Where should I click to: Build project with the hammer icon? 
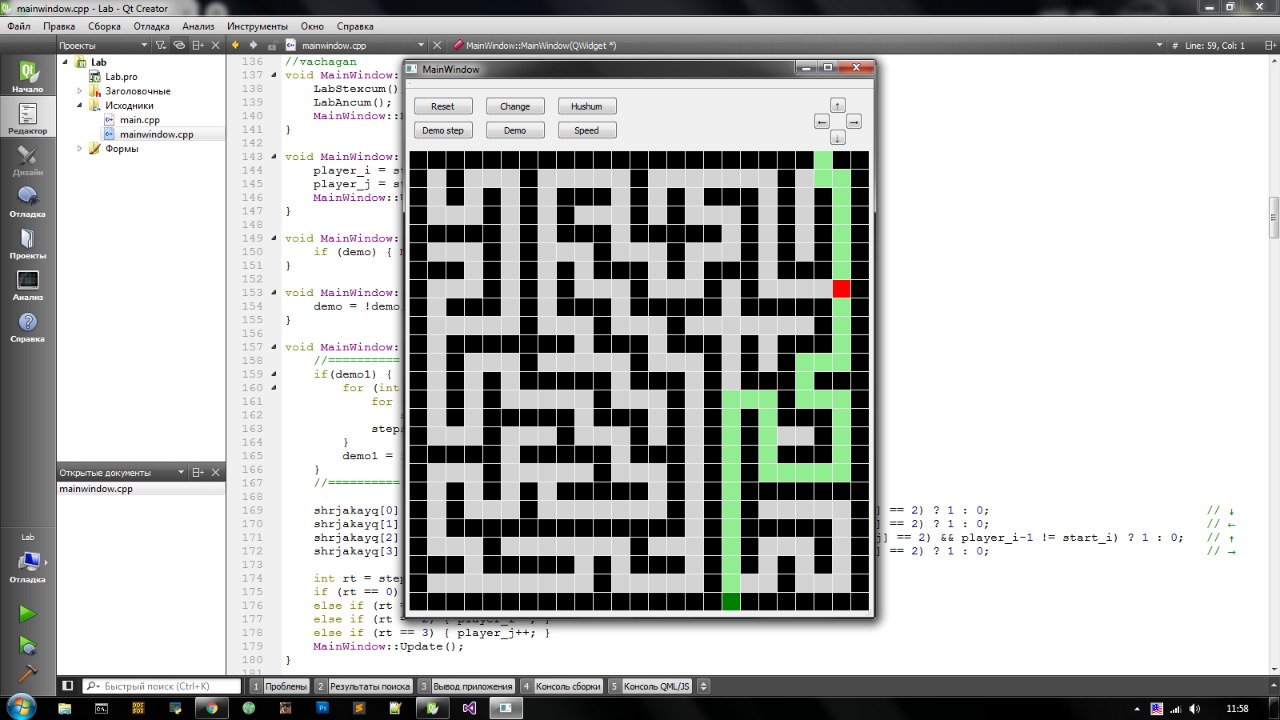coord(27,674)
